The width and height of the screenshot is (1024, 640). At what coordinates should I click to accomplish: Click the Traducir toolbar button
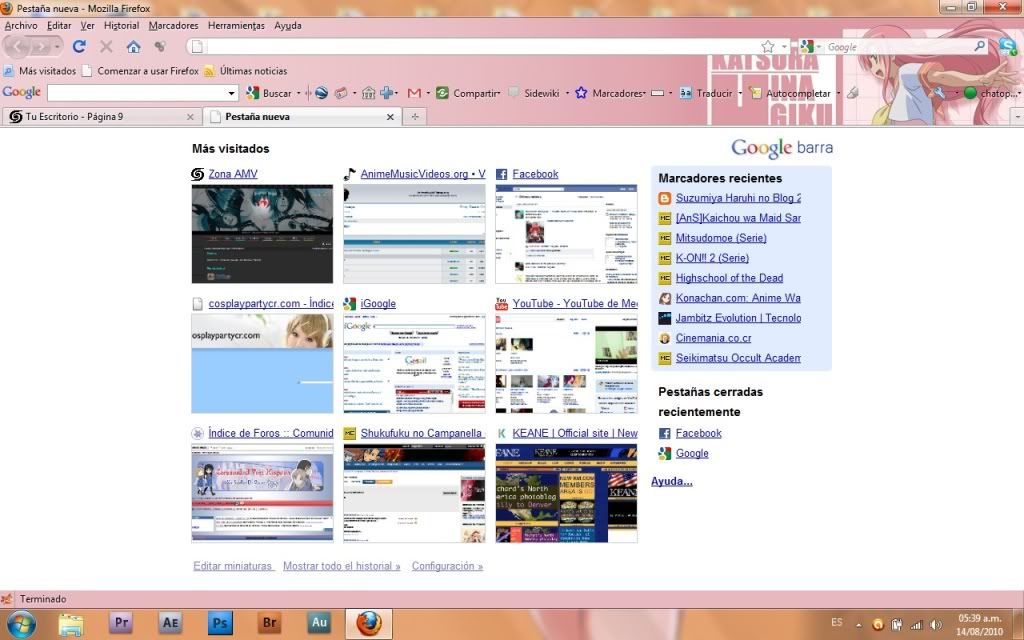[706, 93]
